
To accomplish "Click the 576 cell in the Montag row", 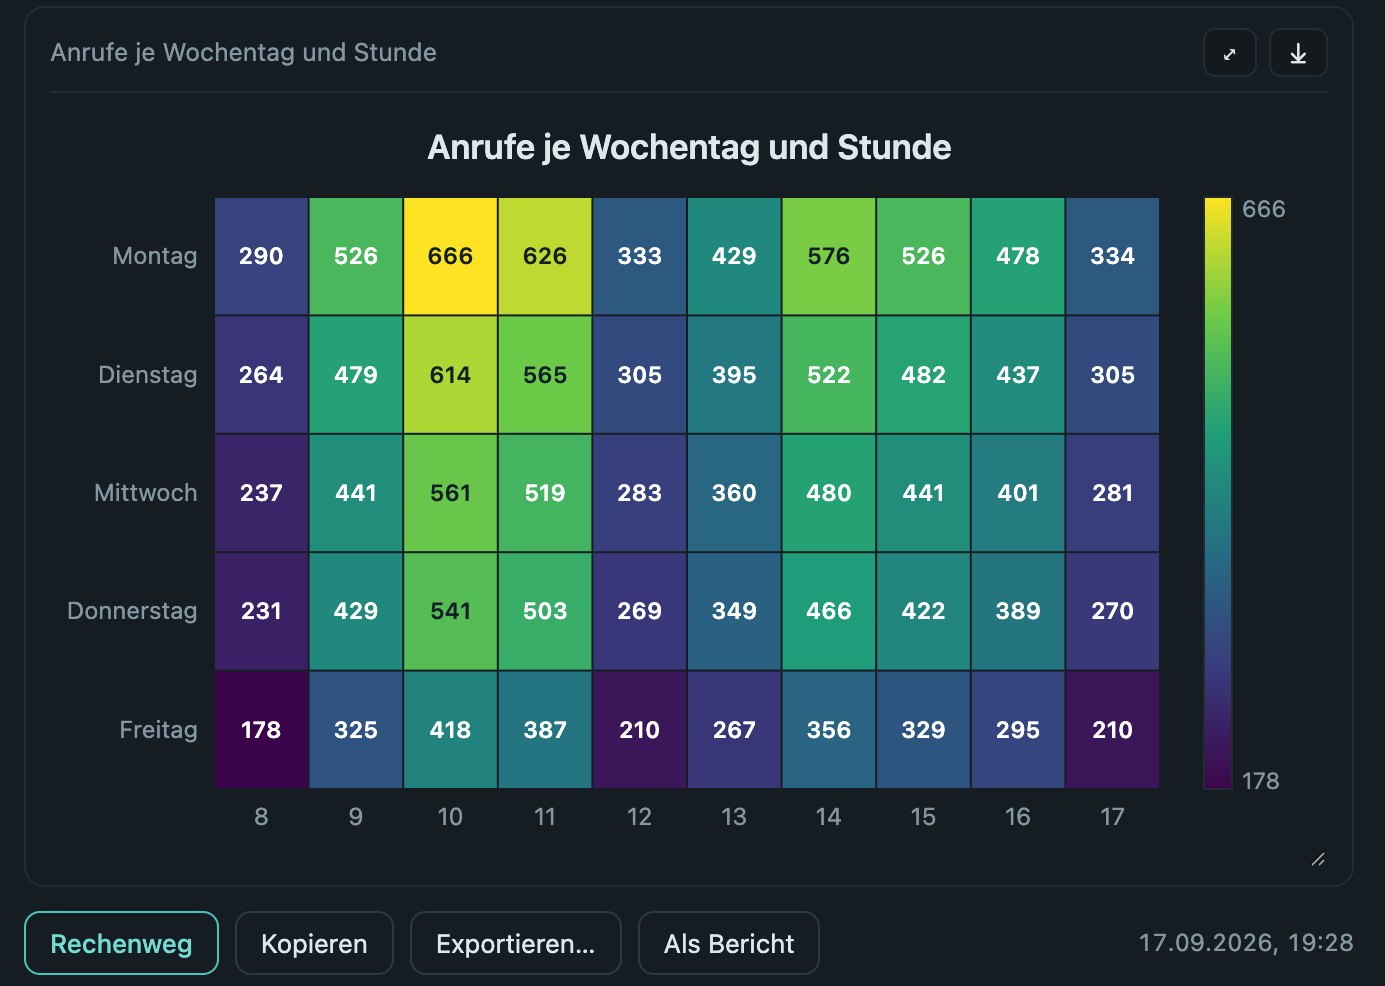I will [x=829, y=256].
